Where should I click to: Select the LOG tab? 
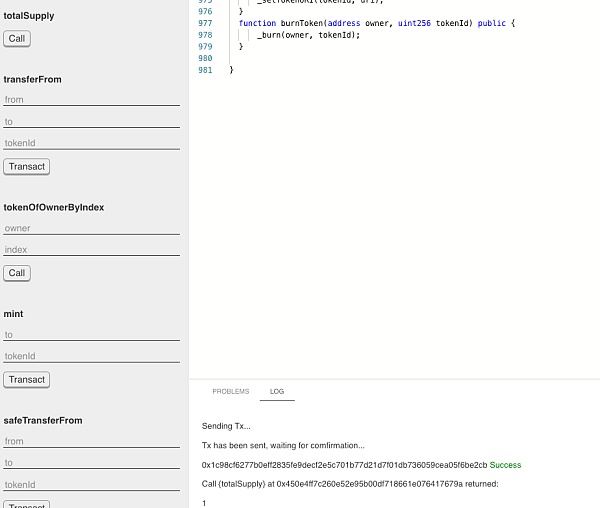(277, 391)
